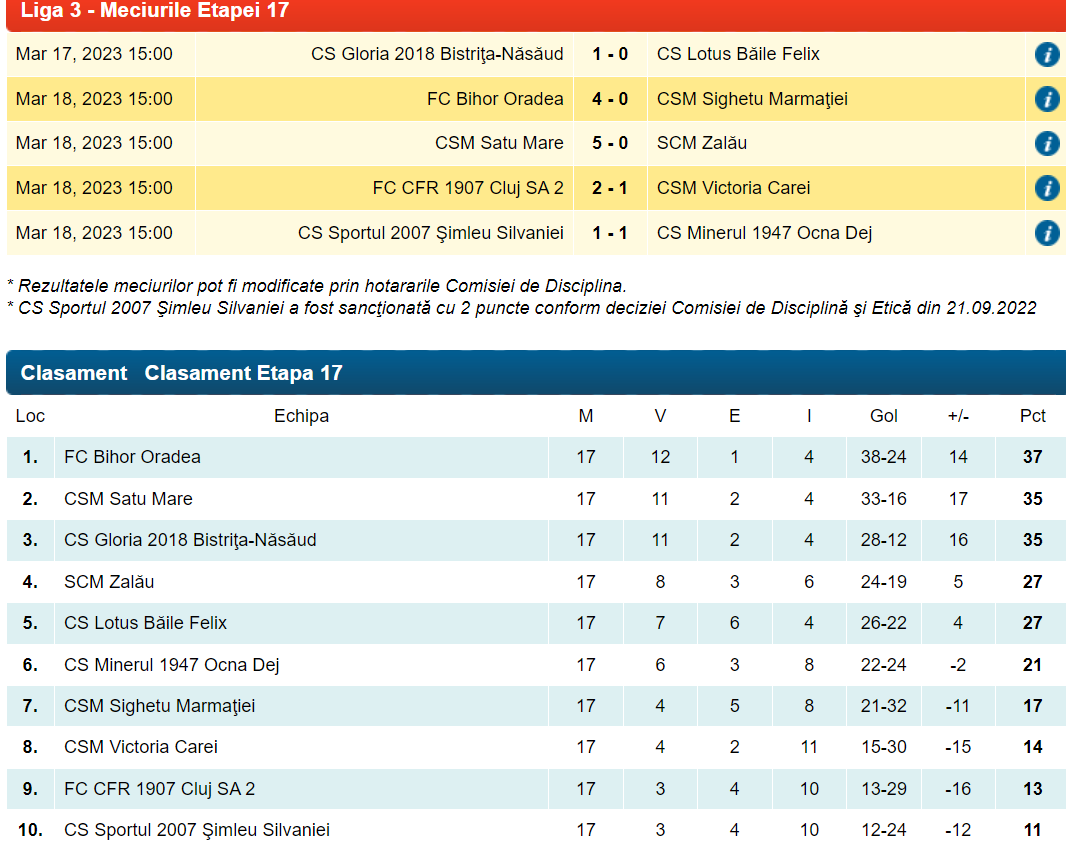Click the Gol column header
This screenshot has height=850, width=1066.
tap(883, 416)
